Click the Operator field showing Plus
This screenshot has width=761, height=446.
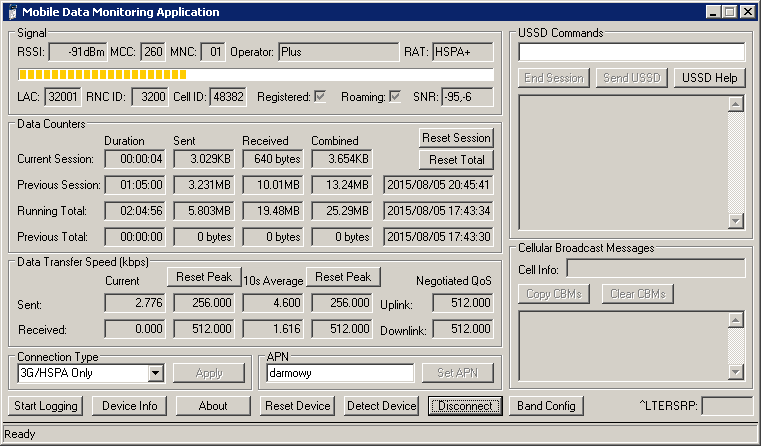(339, 52)
